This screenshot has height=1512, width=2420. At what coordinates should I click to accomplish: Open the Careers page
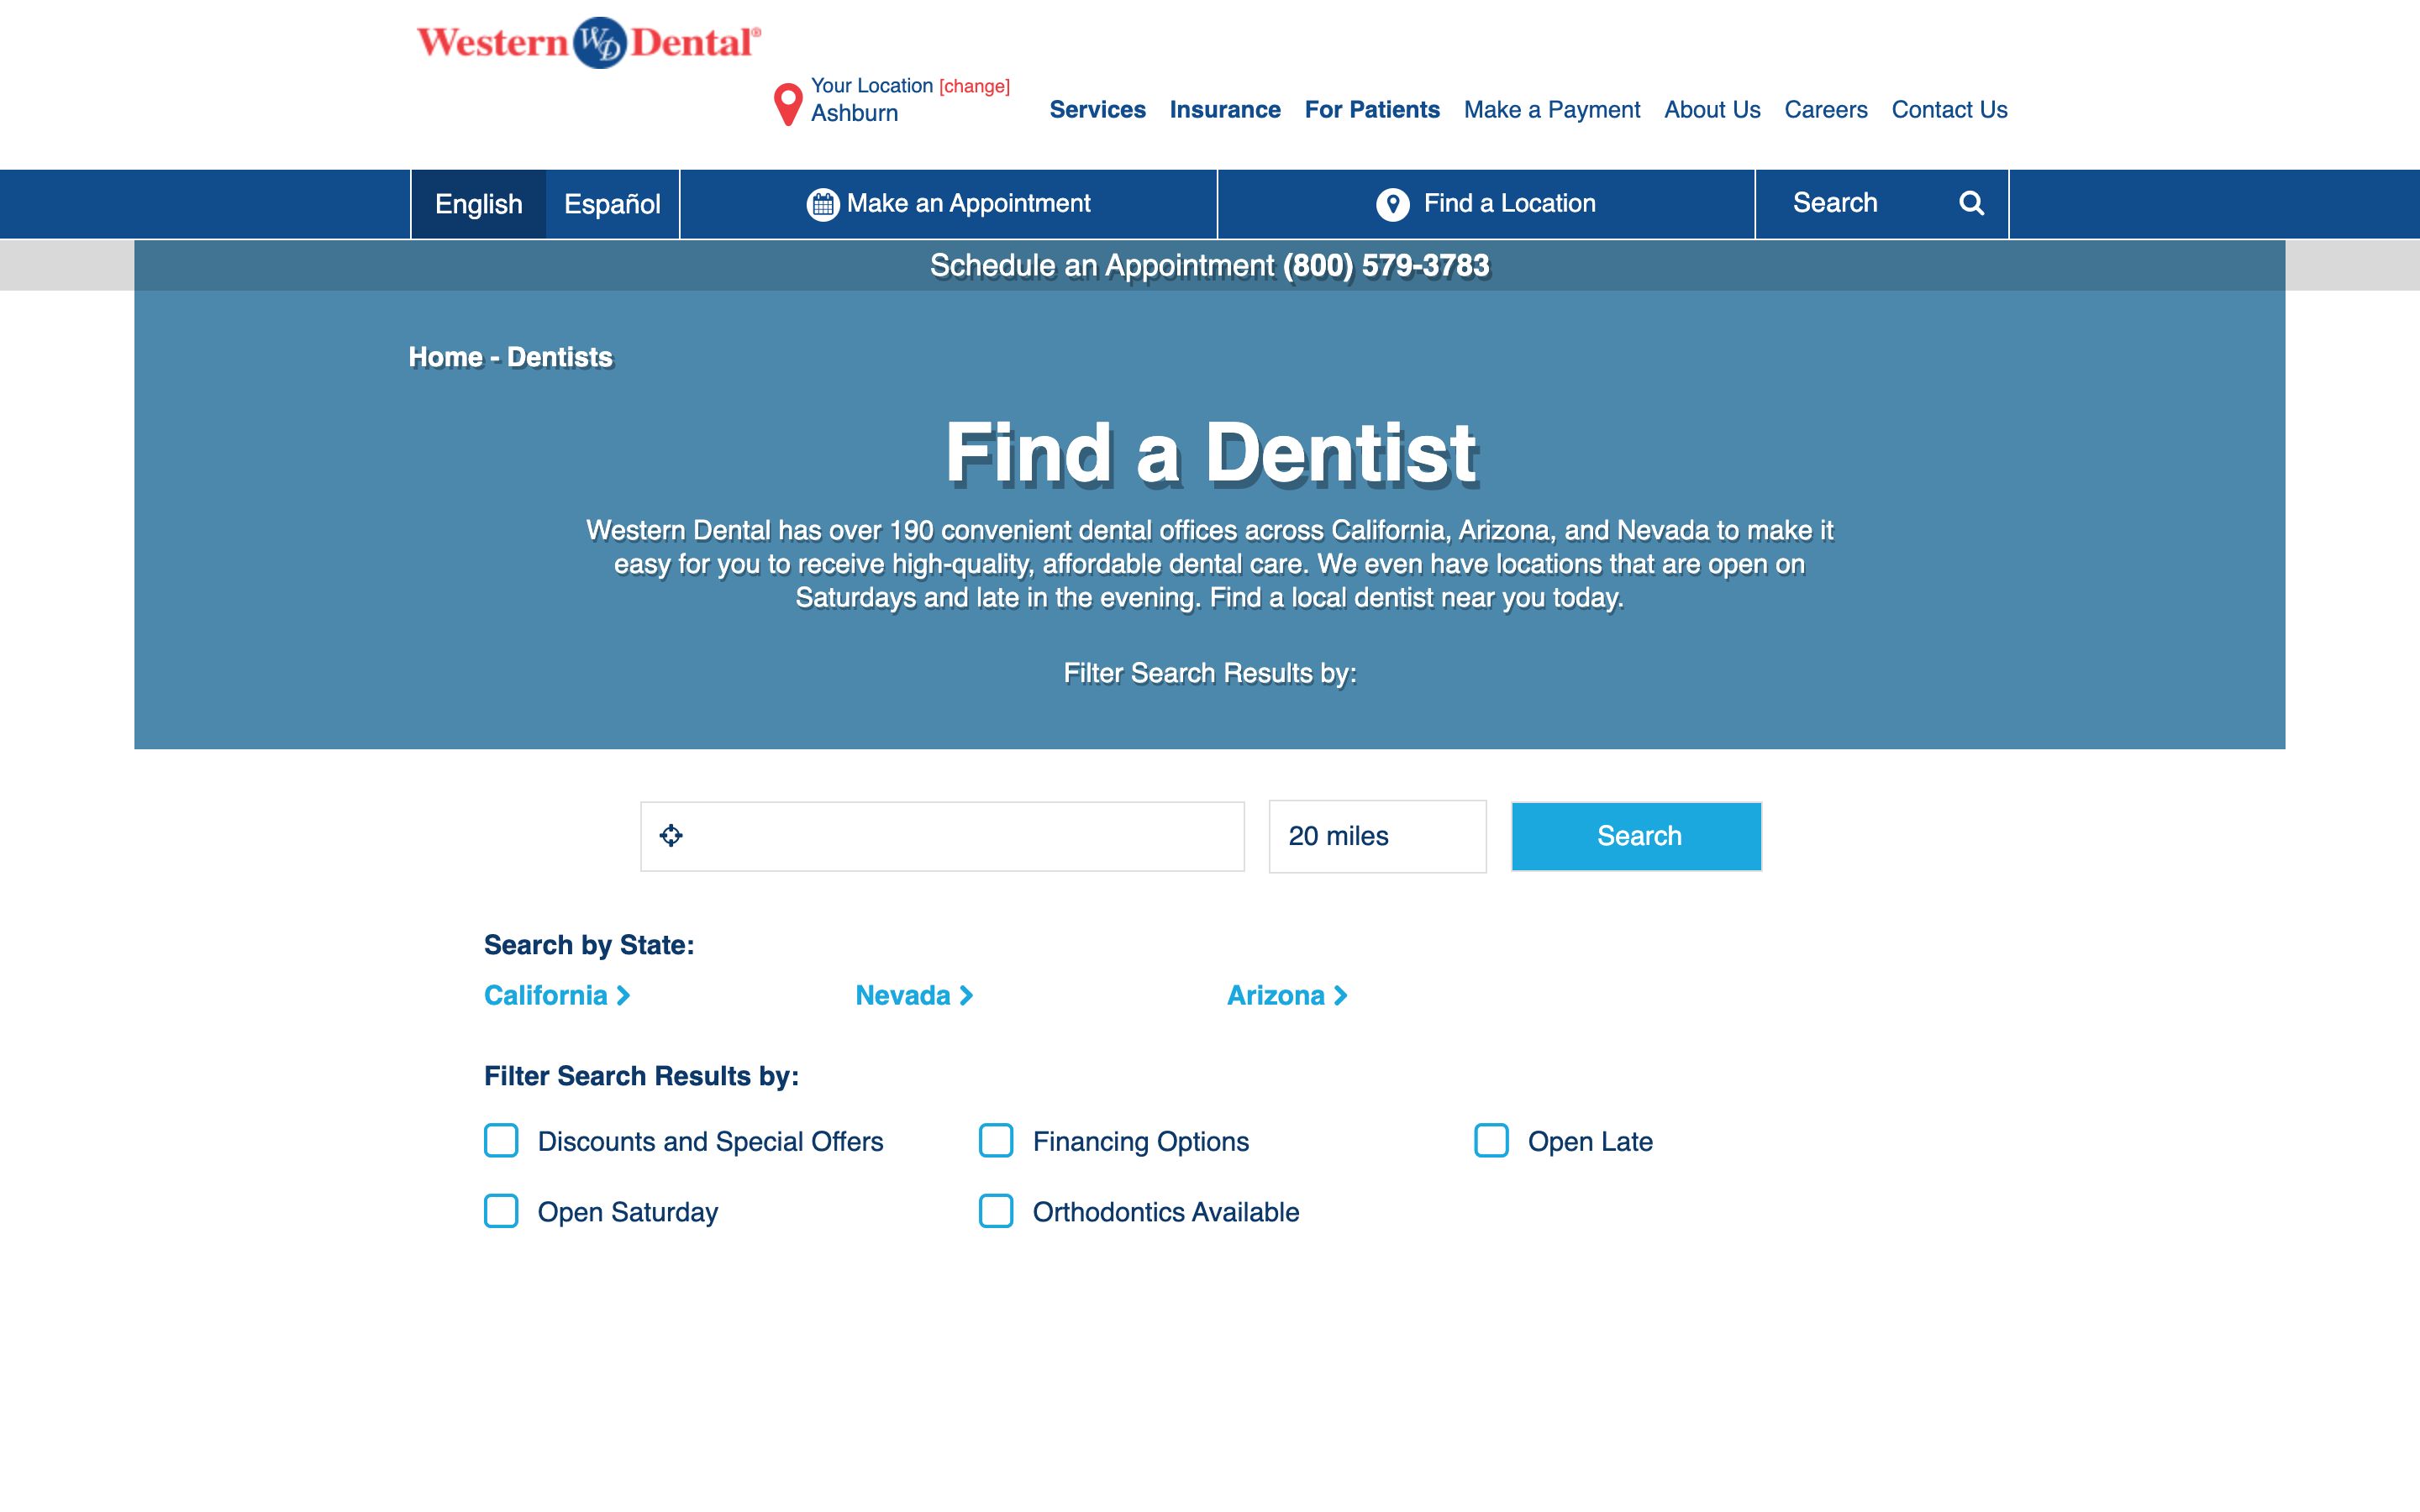point(1826,110)
